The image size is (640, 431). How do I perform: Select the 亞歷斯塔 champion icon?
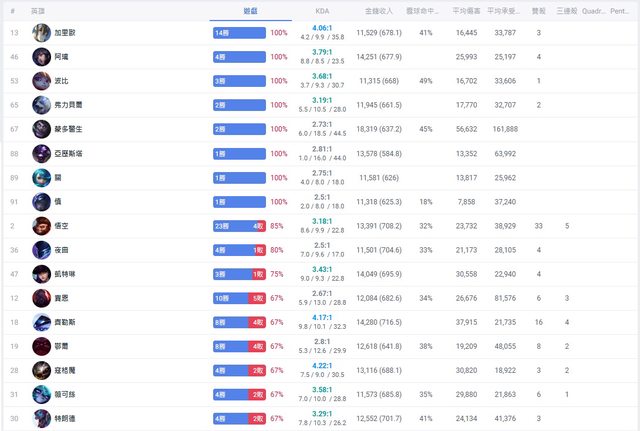[41, 153]
